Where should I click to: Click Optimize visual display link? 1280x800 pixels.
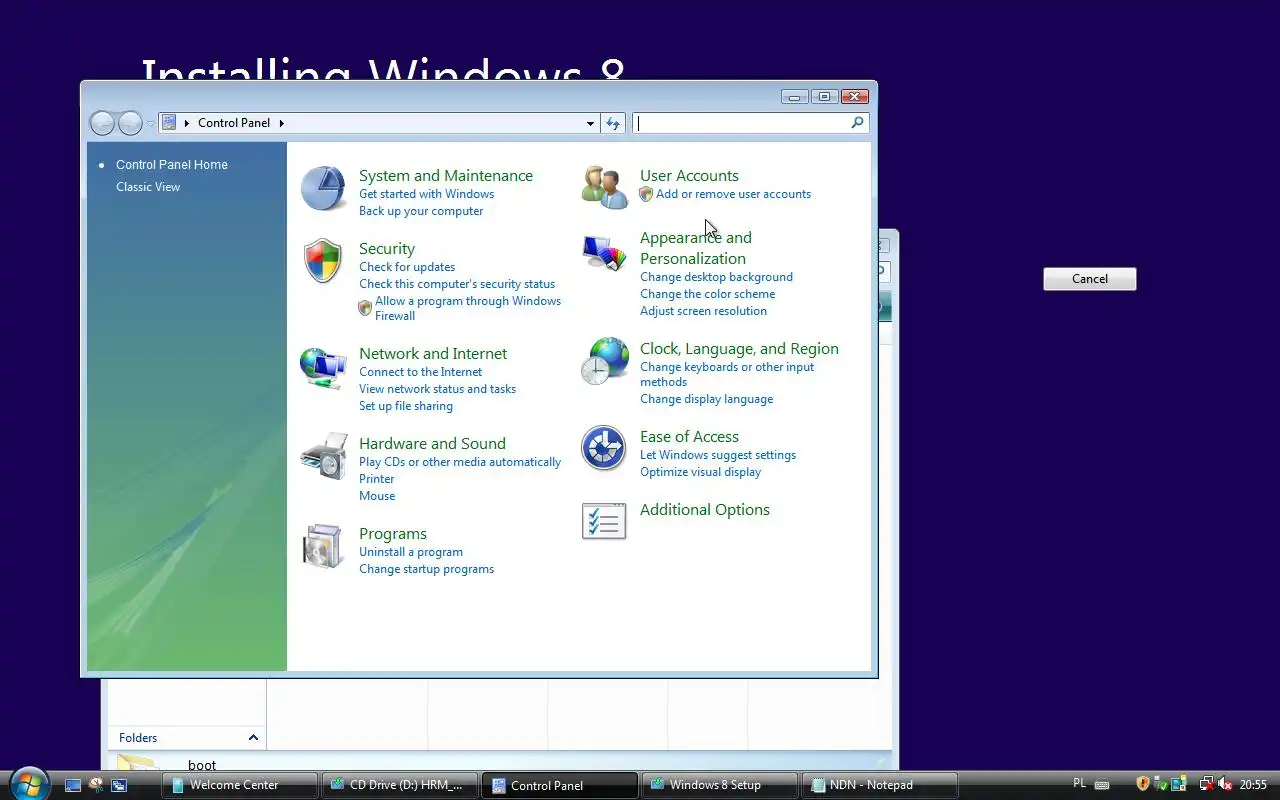point(701,472)
